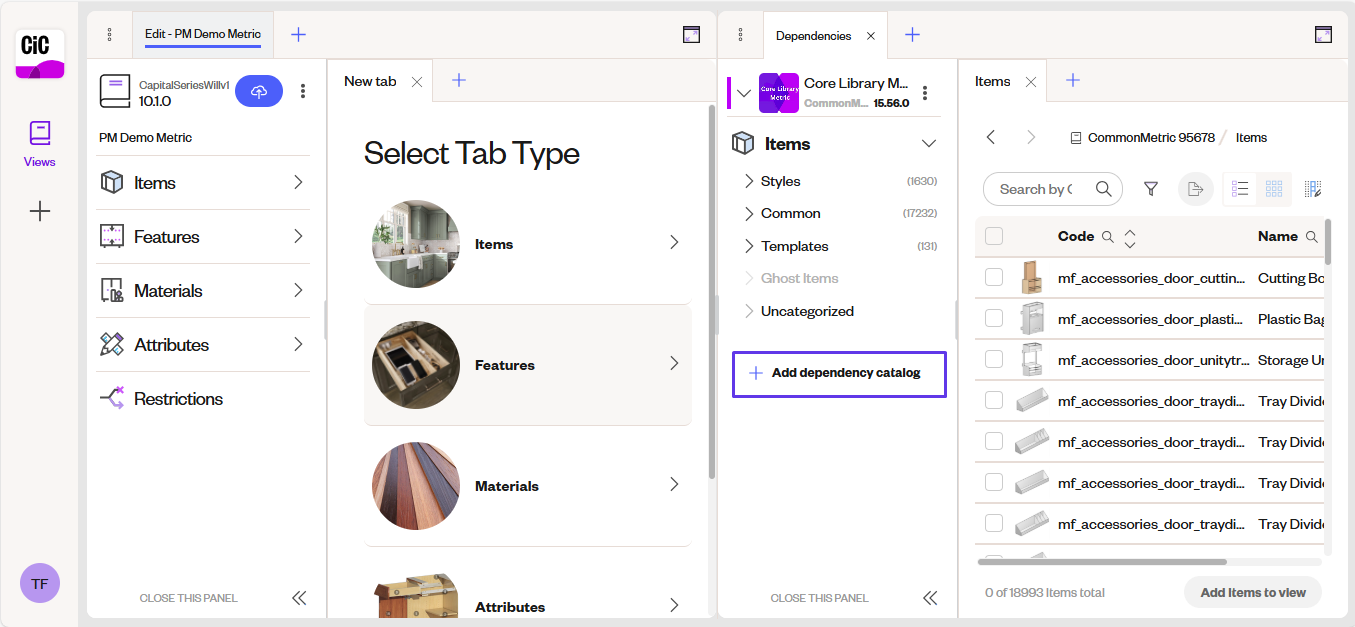Choose the Materials tab type thumbnail
This screenshot has width=1355, height=627.
tap(416, 486)
